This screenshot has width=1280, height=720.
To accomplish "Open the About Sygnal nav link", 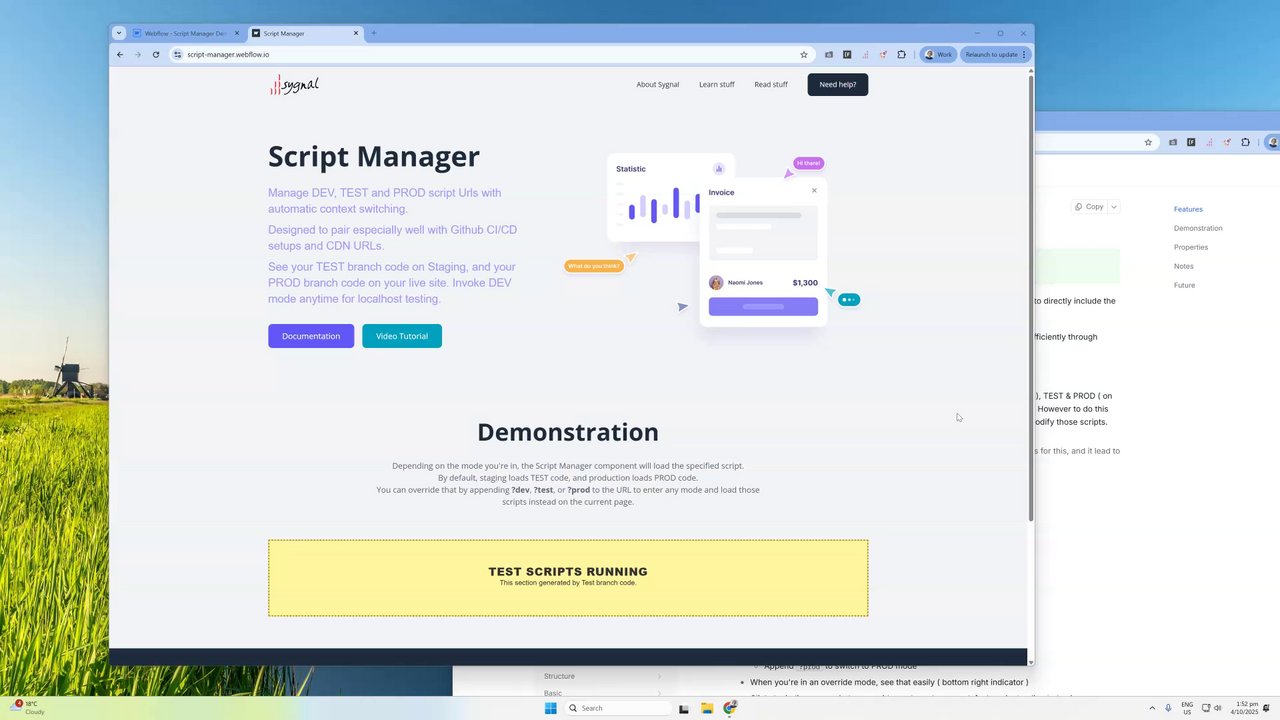I will [x=657, y=84].
